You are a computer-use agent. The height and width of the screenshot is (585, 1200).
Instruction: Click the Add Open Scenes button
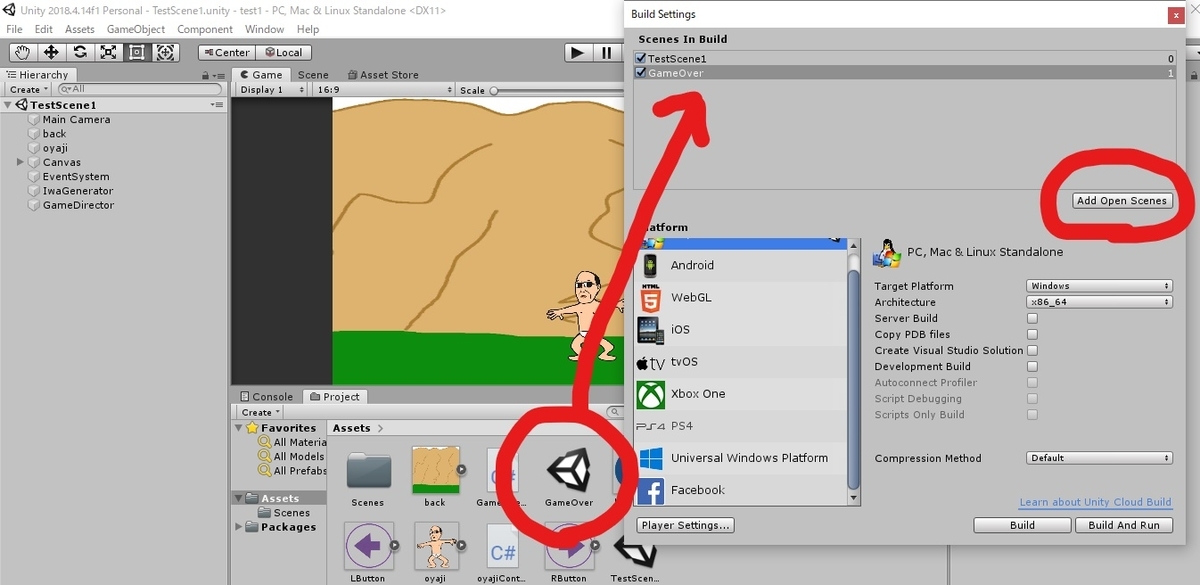coord(1121,201)
